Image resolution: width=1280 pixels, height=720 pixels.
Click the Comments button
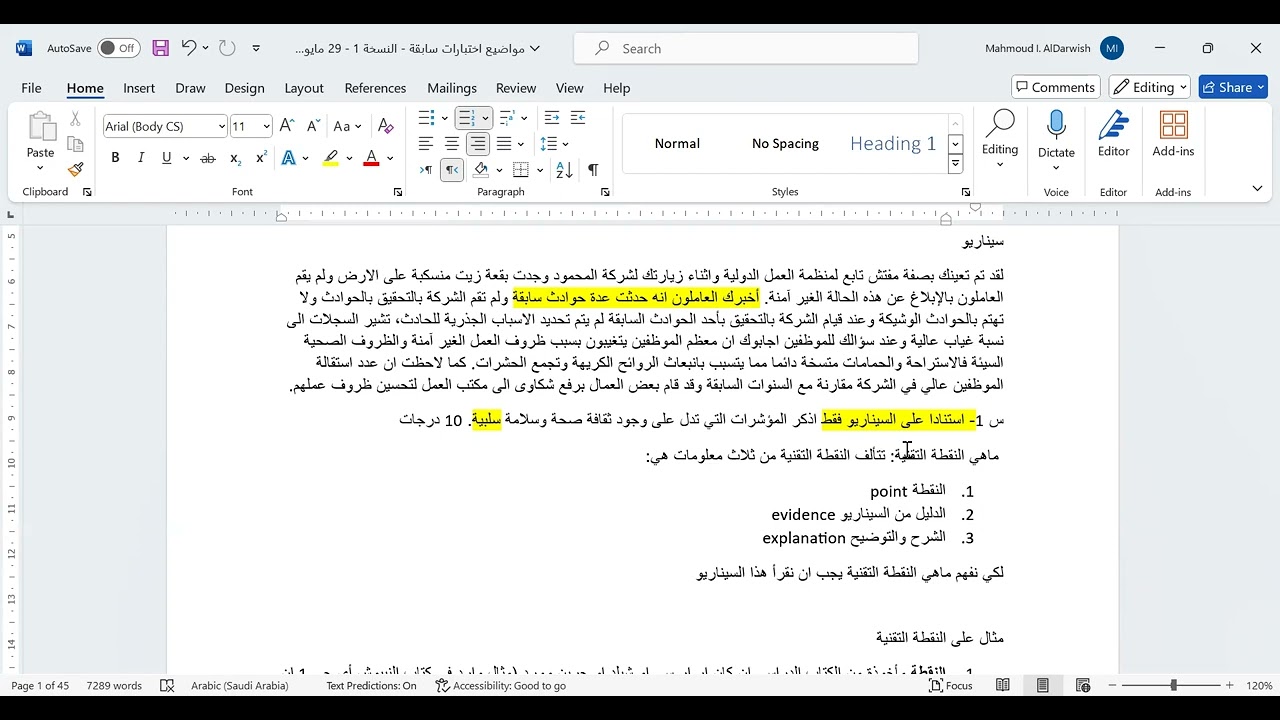(1056, 87)
